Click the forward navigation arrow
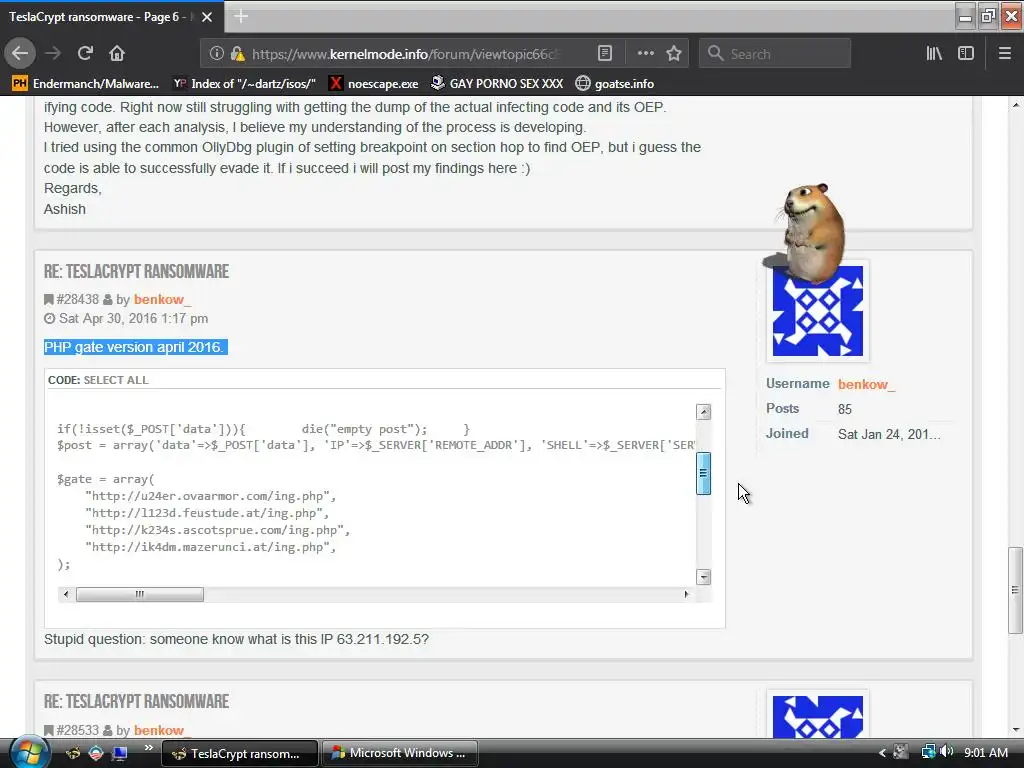The height and width of the screenshot is (768, 1024). pos(53,54)
